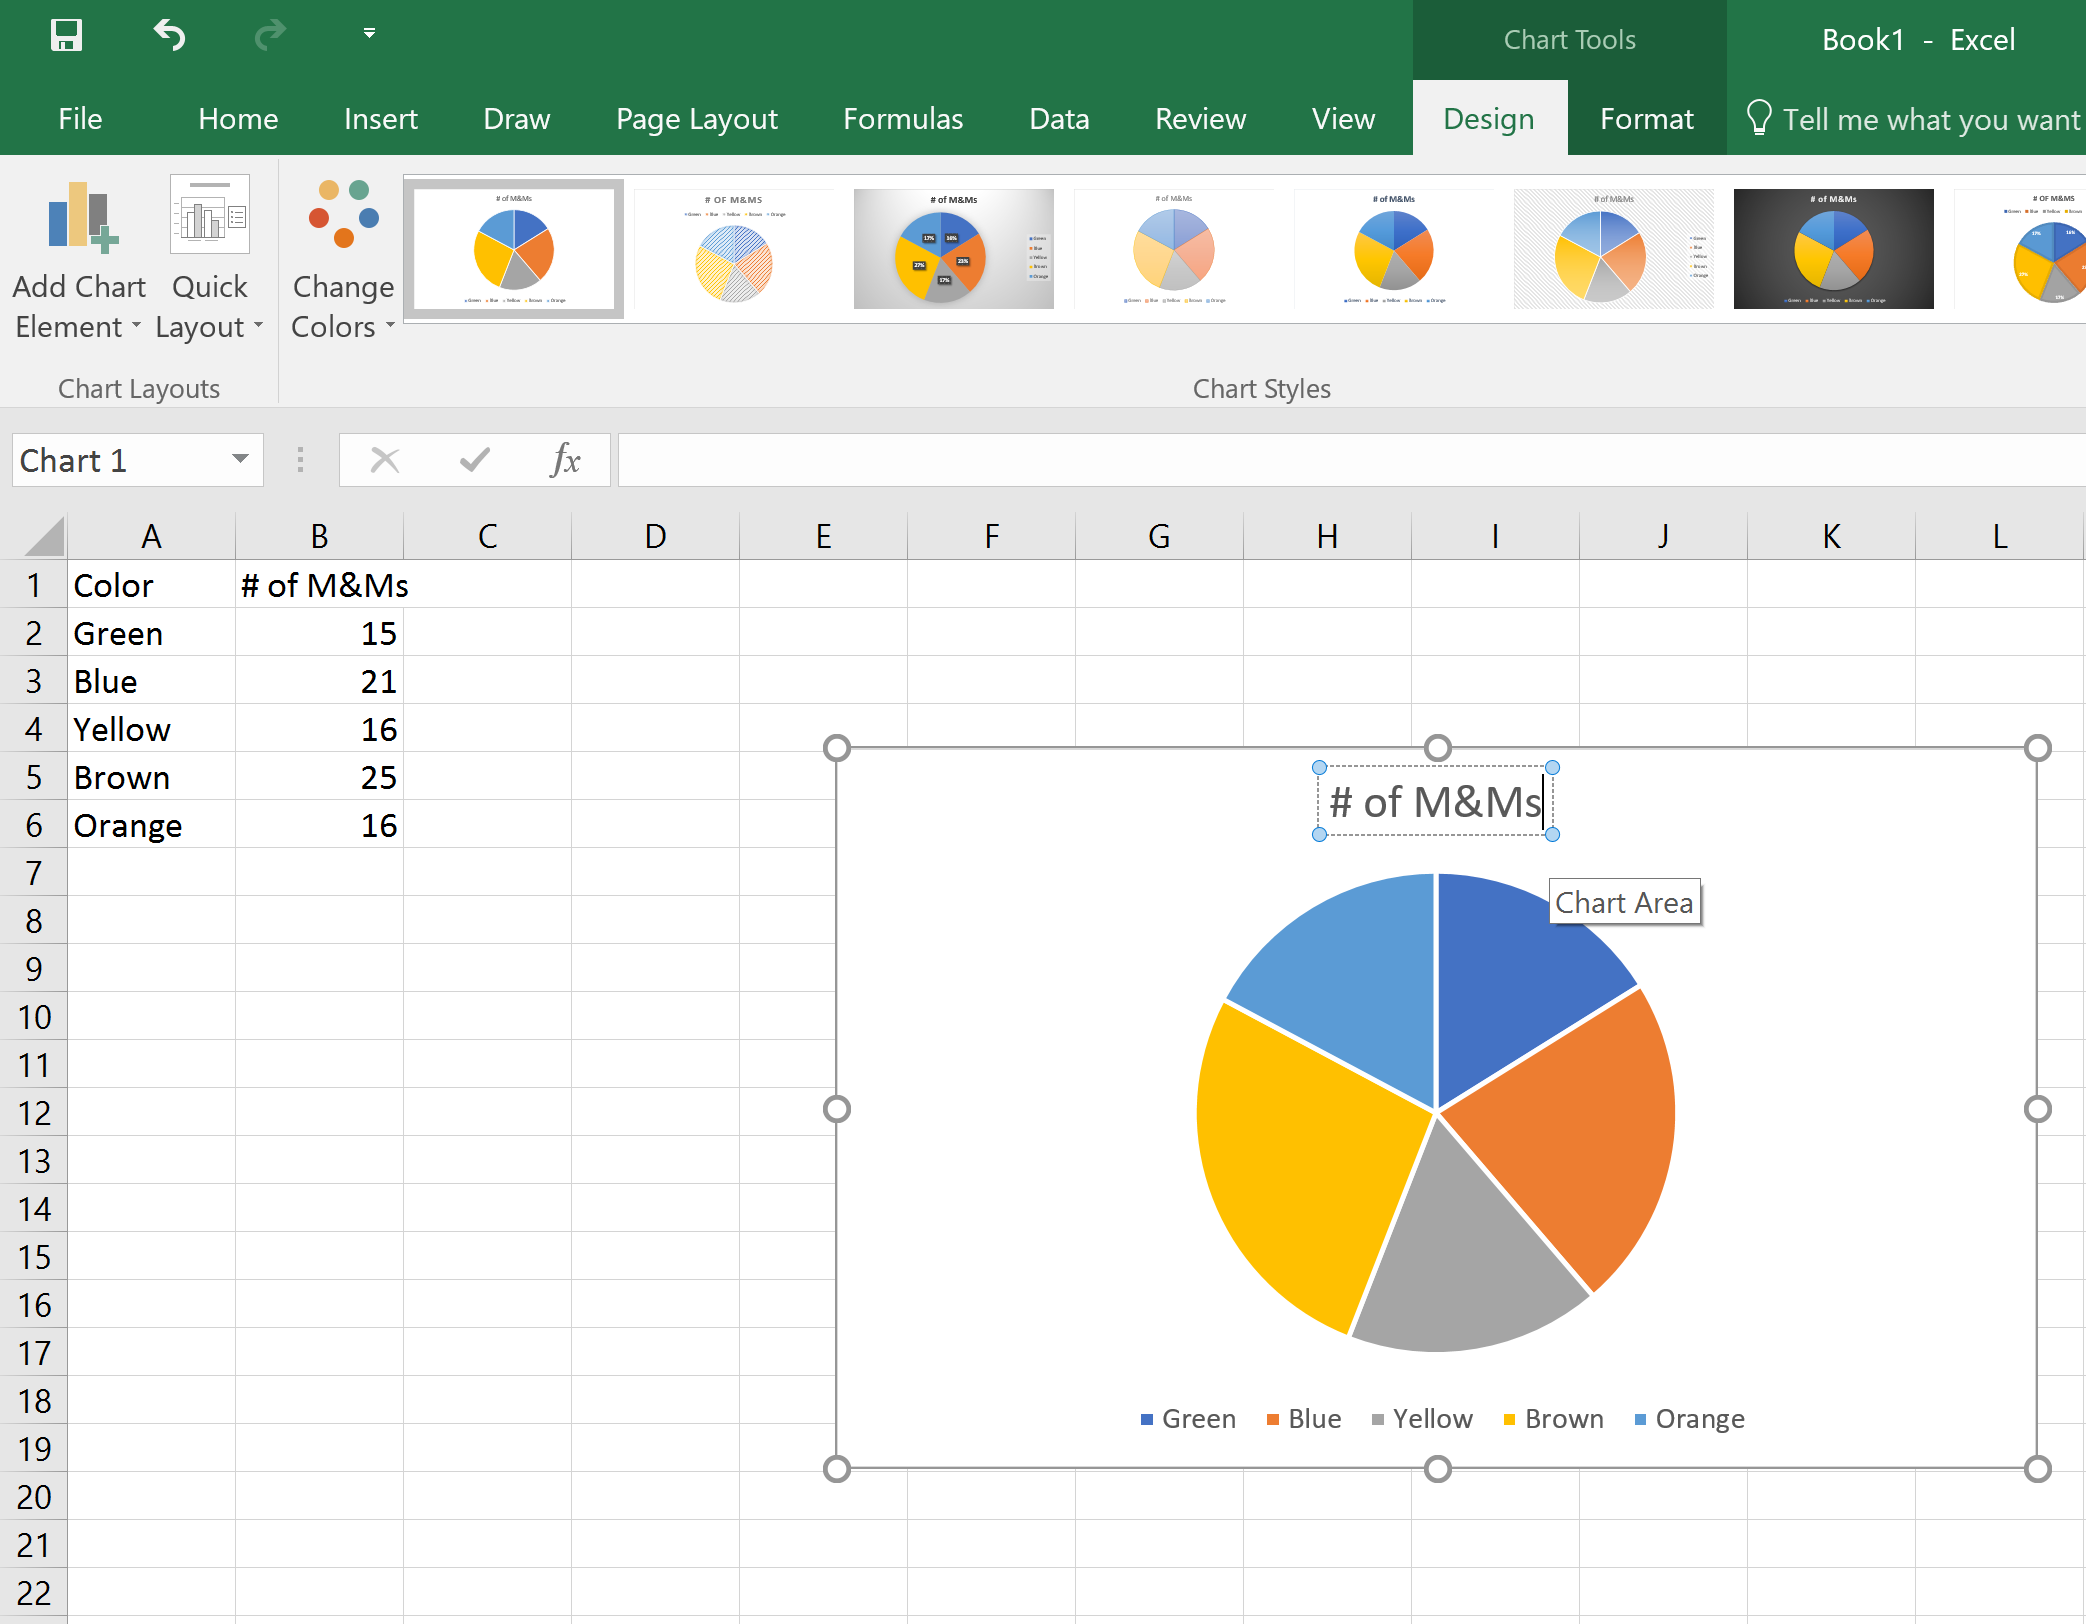Open Add Chart Element menu

79,258
